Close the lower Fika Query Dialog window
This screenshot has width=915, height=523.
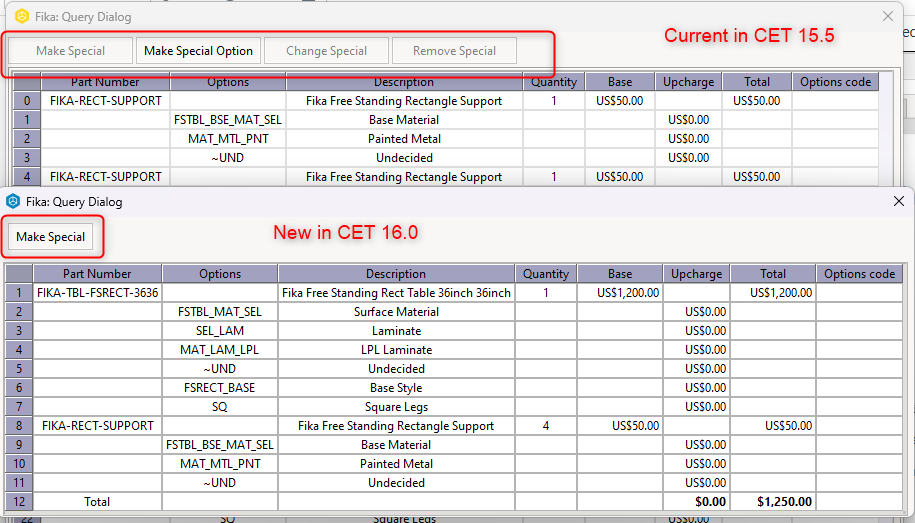click(899, 201)
